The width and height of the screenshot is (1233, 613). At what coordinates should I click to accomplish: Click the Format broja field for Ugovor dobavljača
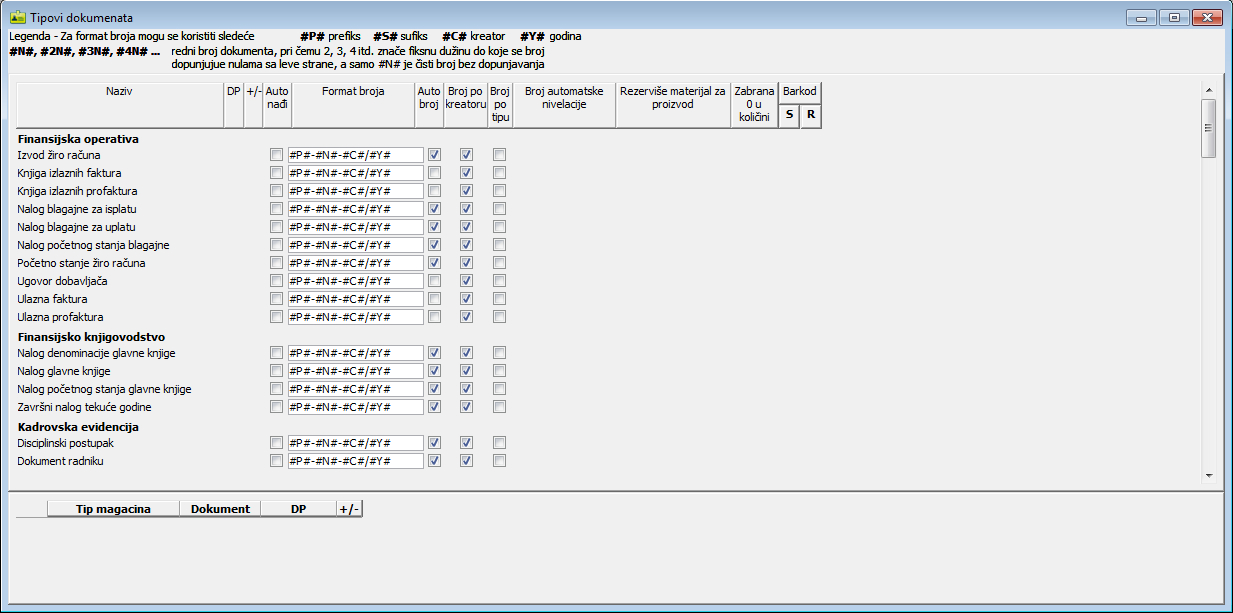[355, 281]
